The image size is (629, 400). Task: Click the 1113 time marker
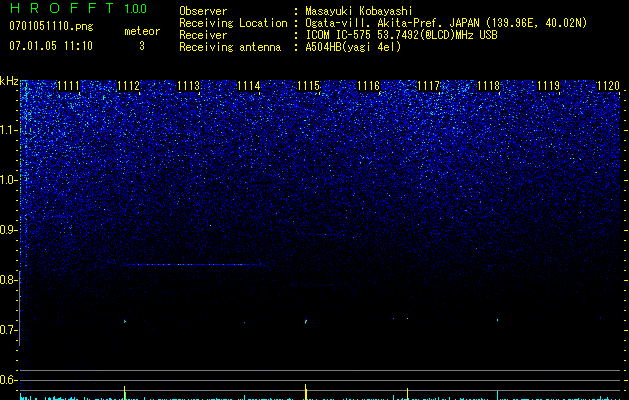click(189, 86)
